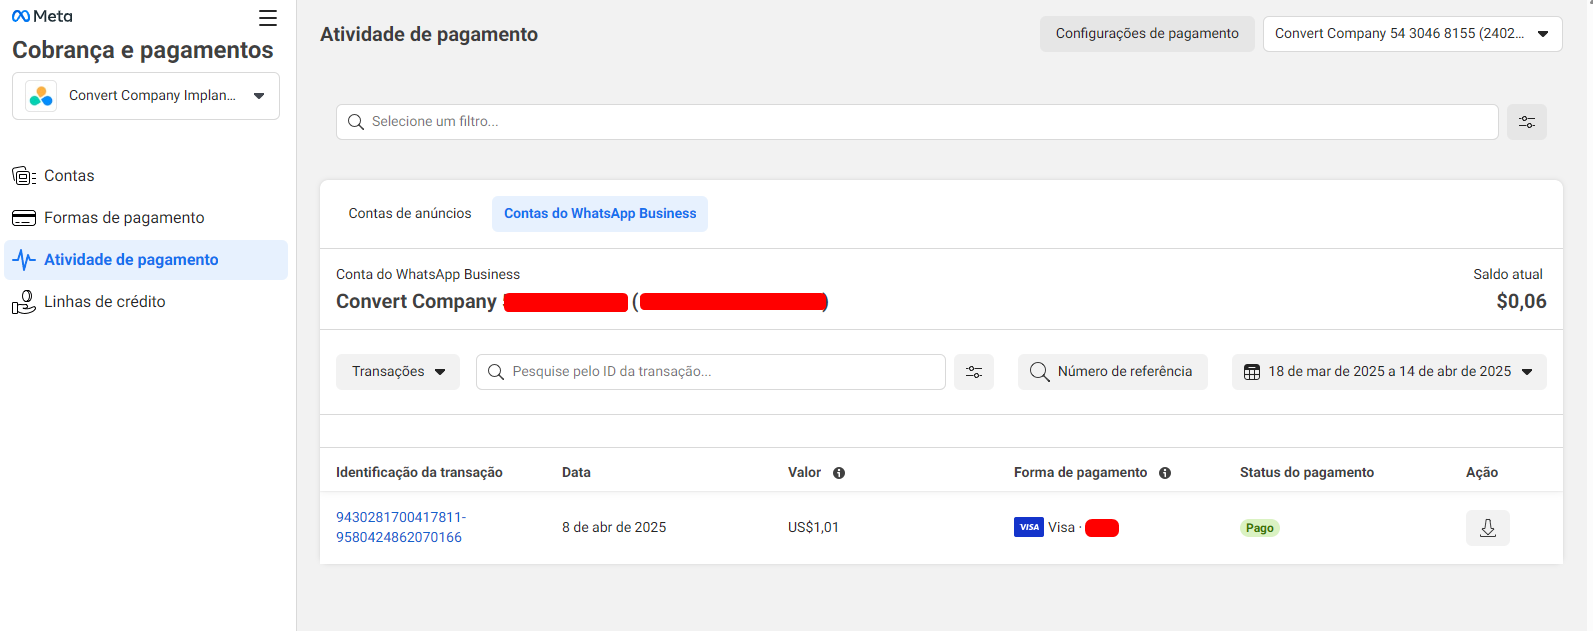Click the US$1,01 value cell

[813, 528]
